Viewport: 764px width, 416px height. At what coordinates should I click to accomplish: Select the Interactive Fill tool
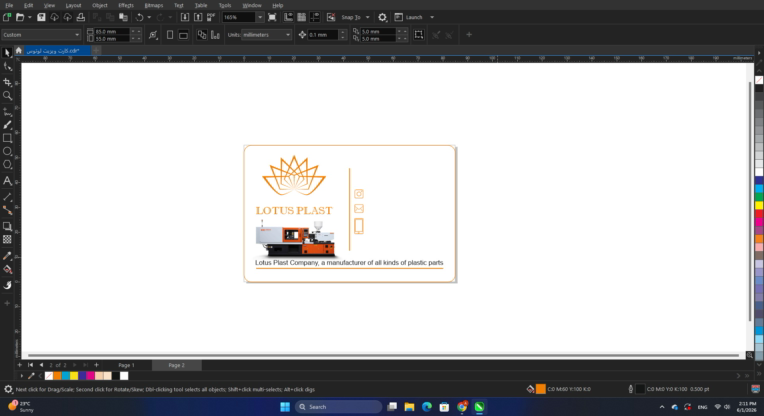pyautogui.click(x=7, y=269)
